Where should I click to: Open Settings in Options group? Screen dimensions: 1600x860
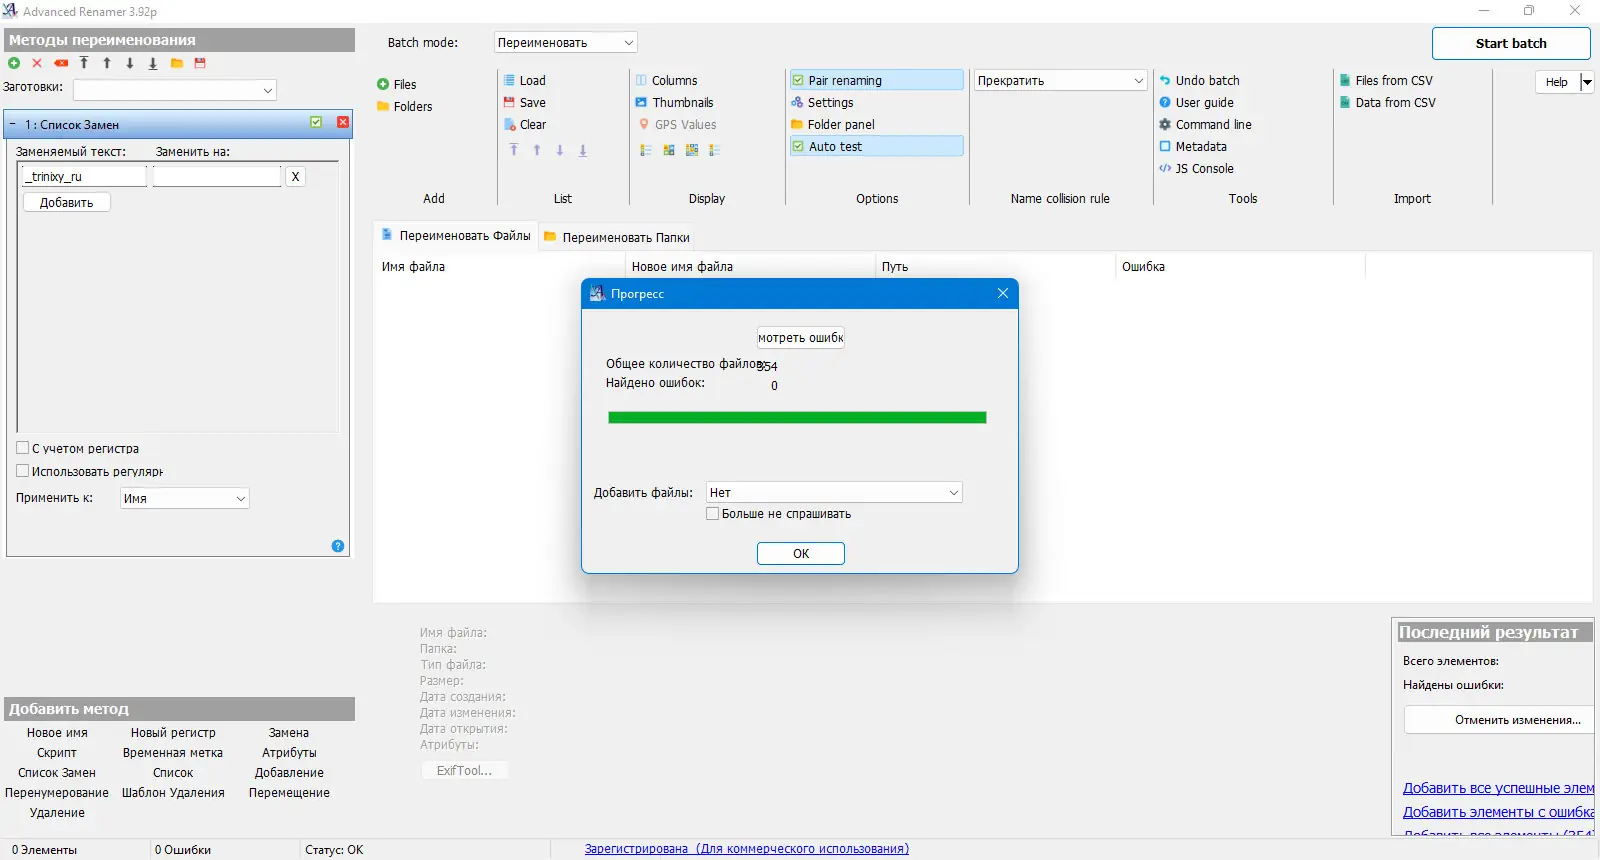822,102
